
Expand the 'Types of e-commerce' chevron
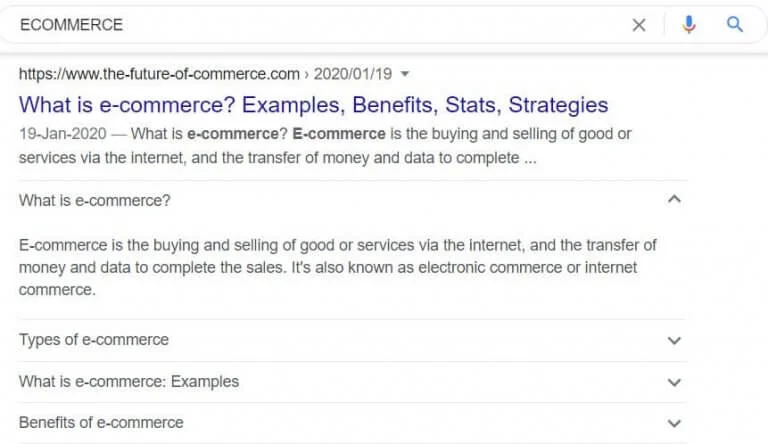tap(674, 340)
